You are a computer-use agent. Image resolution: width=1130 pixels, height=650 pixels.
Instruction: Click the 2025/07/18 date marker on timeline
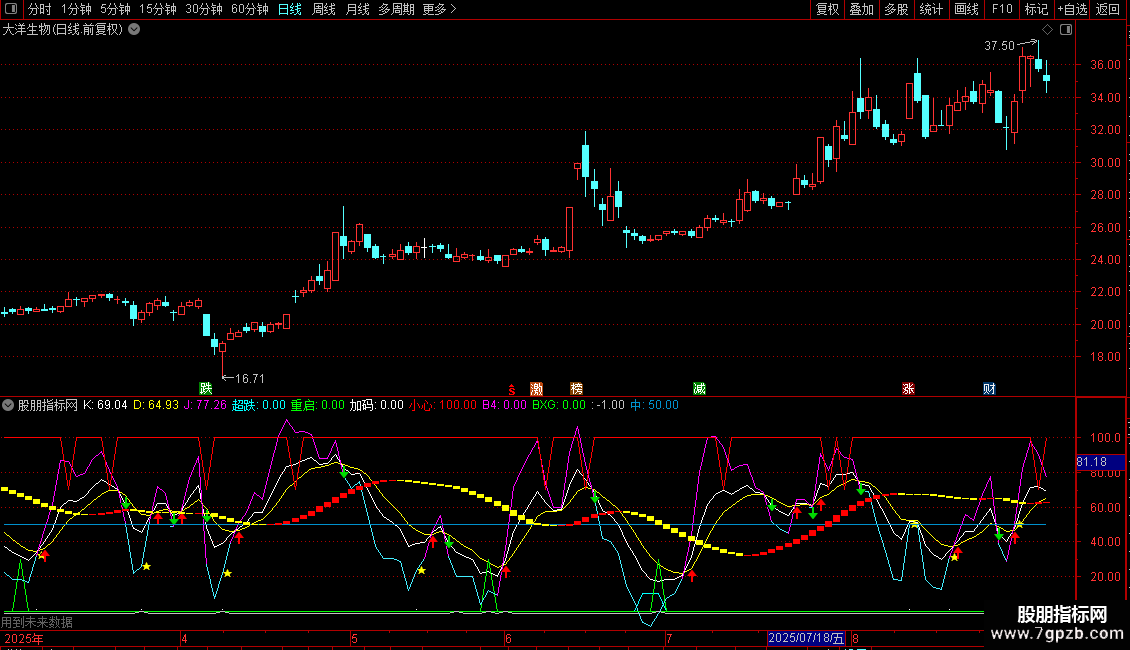[x=805, y=638]
